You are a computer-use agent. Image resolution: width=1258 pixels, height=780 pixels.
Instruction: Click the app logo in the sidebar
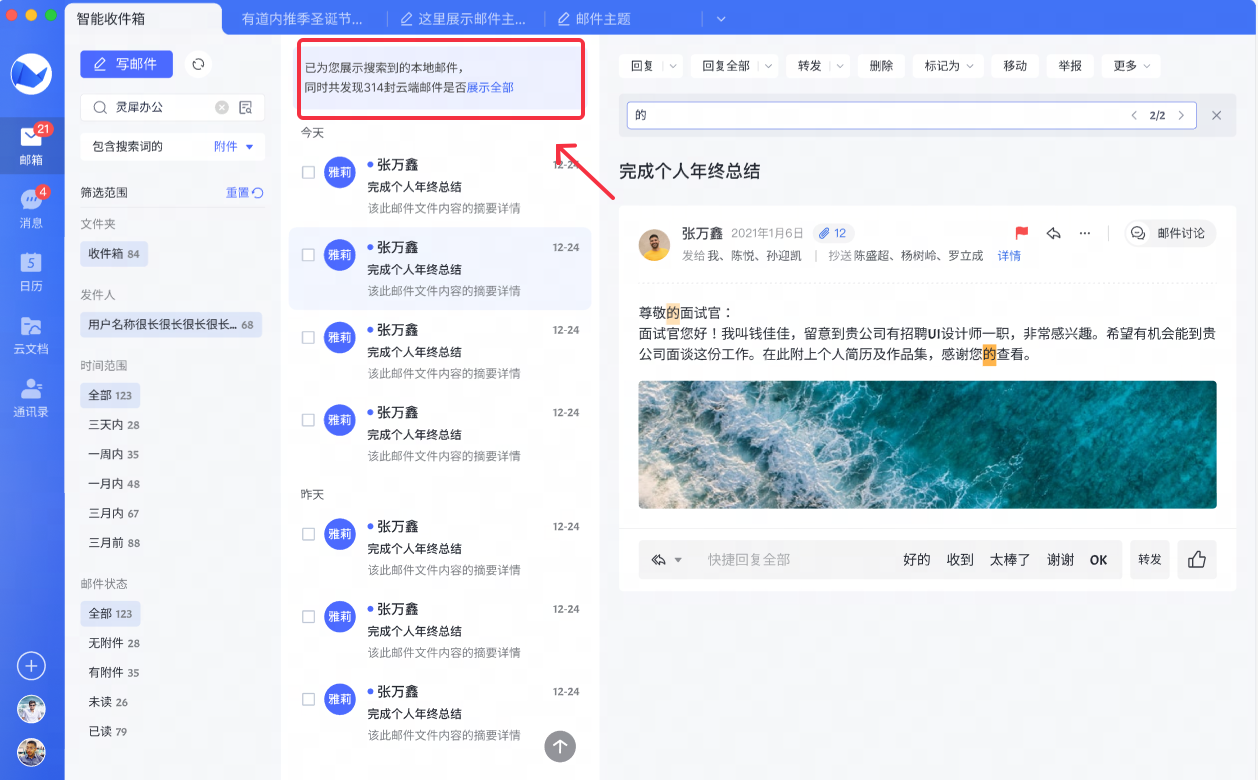tap(31, 74)
